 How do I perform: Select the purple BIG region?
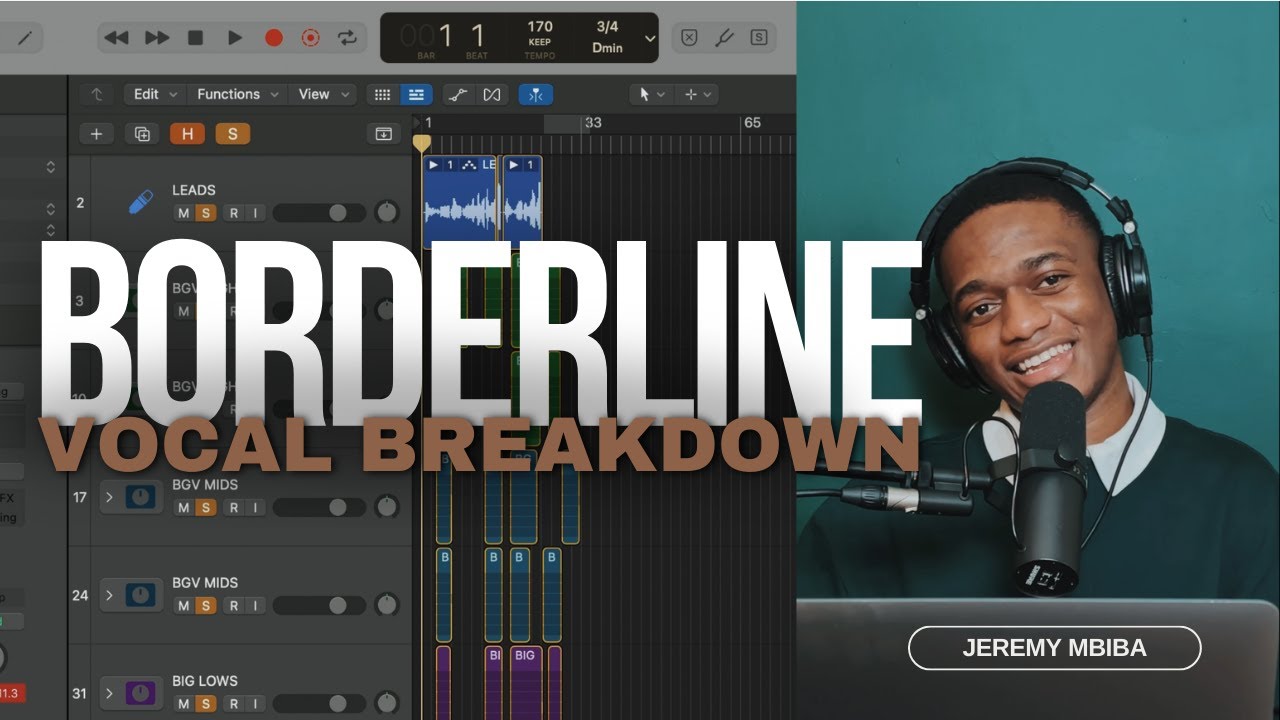(x=525, y=682)
